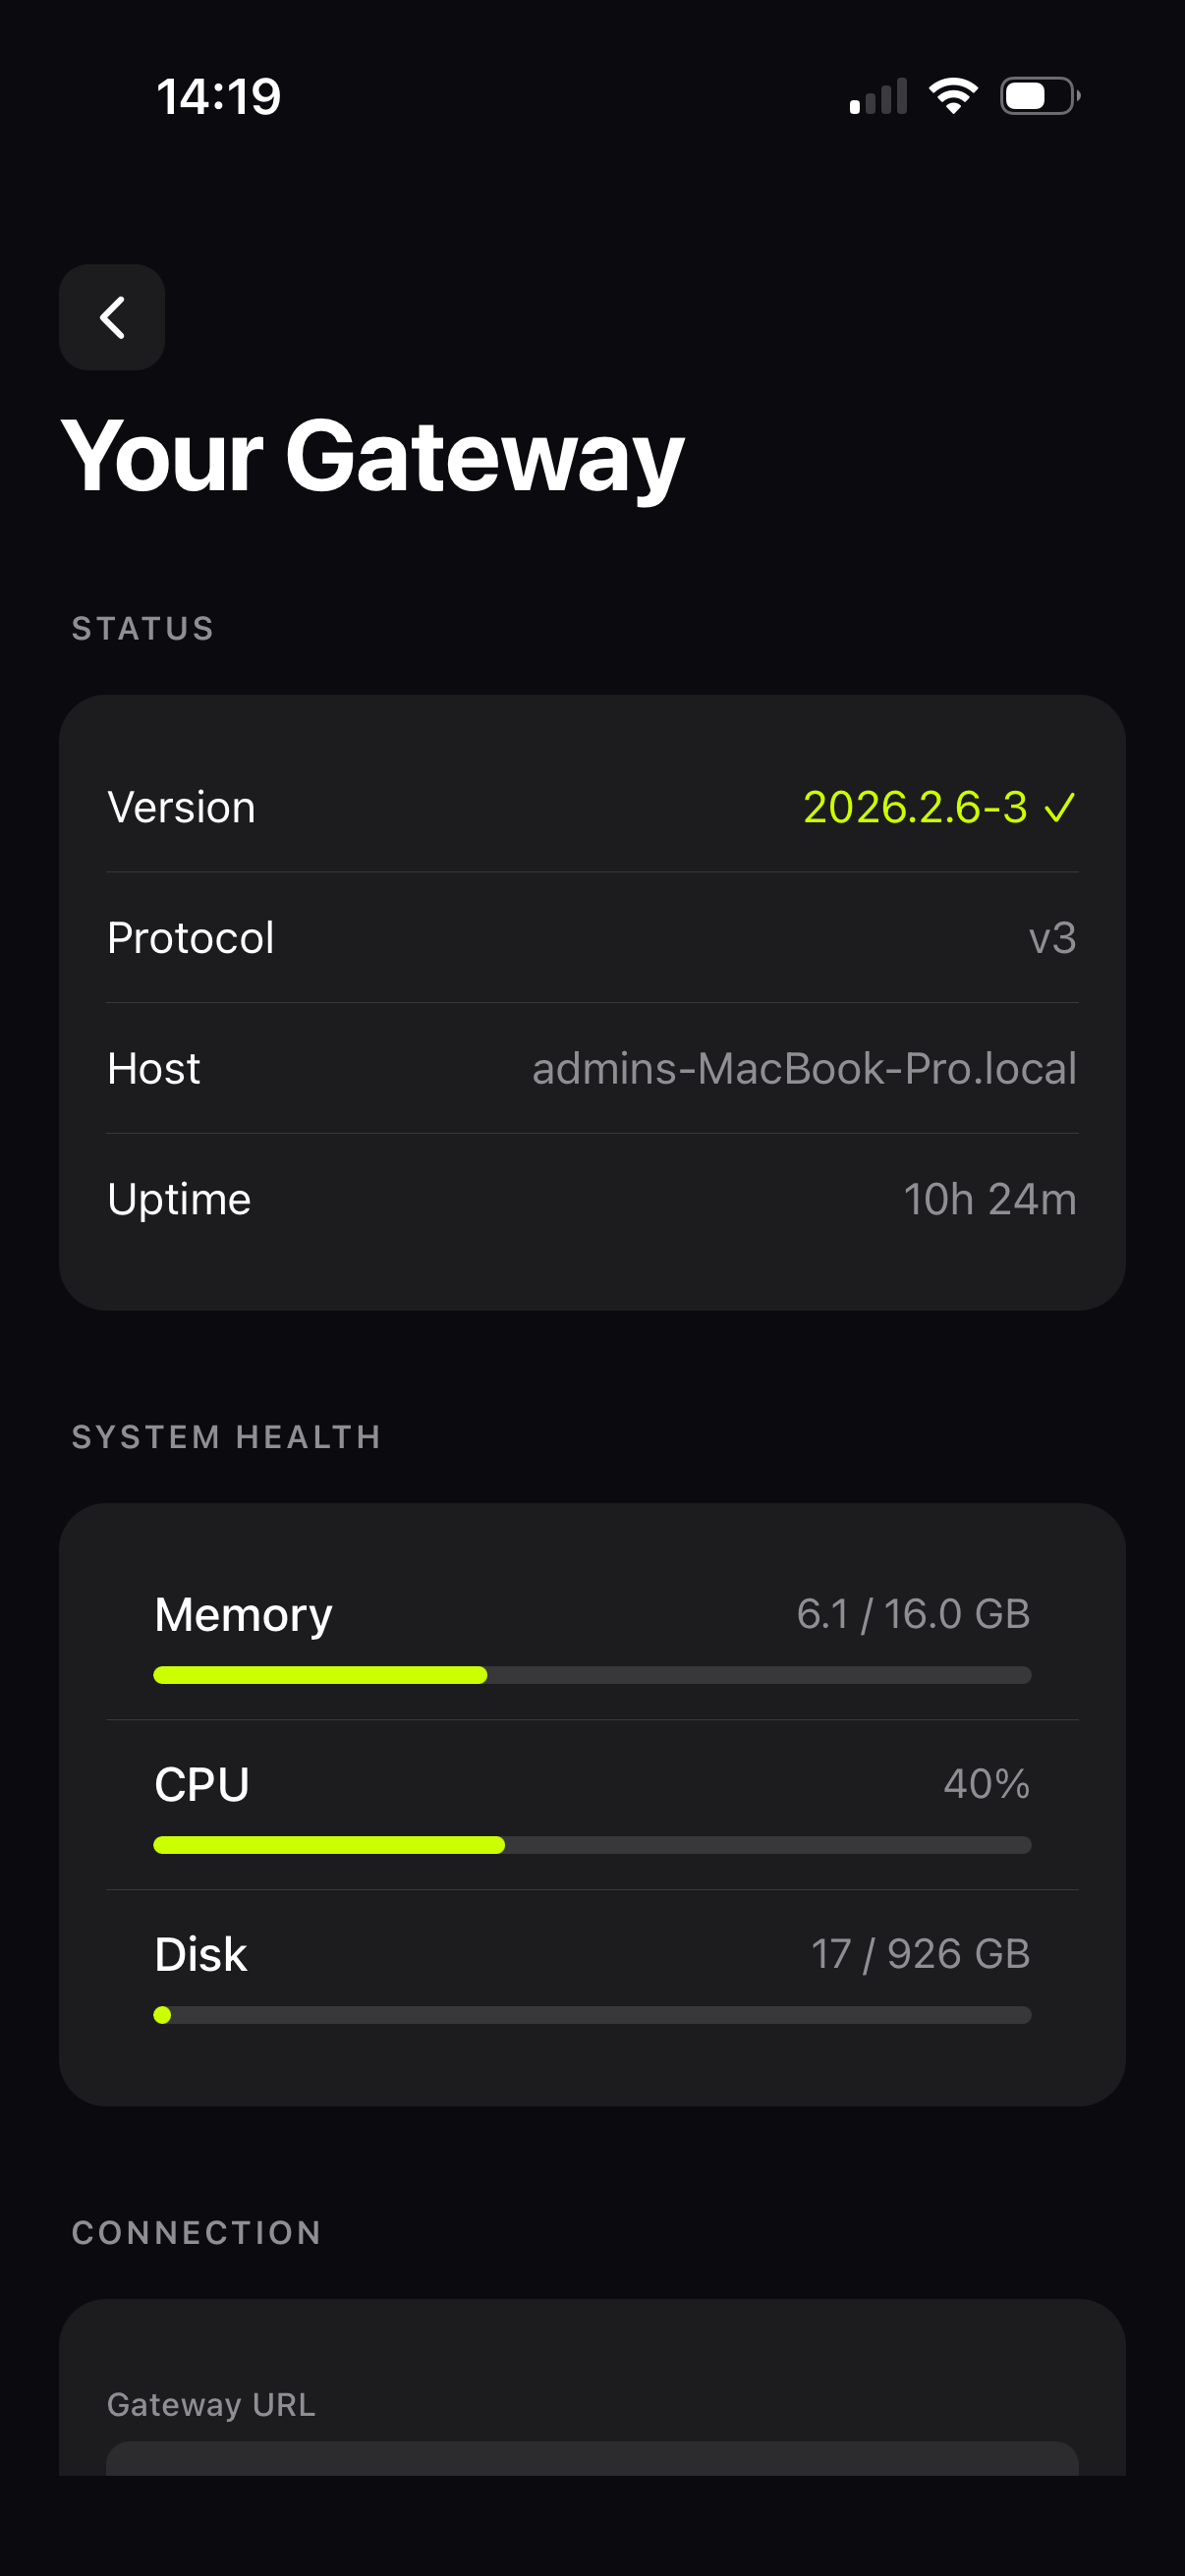Tap the battery indicator icon

click(x=1040, y=96)
